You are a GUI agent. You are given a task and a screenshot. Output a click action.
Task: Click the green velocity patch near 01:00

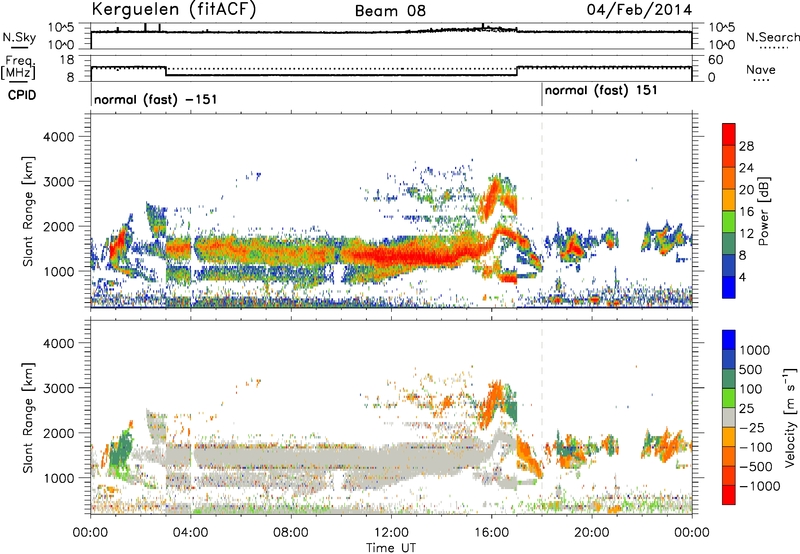pyautogui.click(x=120, y=451)
